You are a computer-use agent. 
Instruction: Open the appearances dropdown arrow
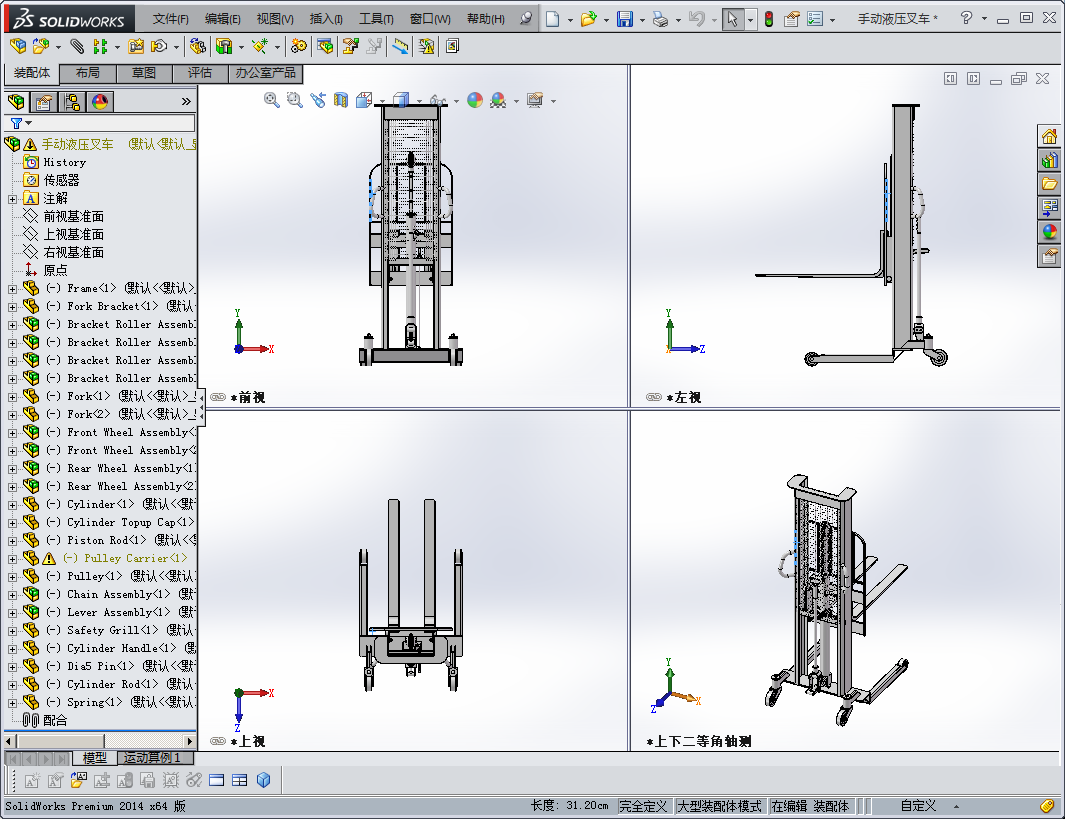pos(515,99)
